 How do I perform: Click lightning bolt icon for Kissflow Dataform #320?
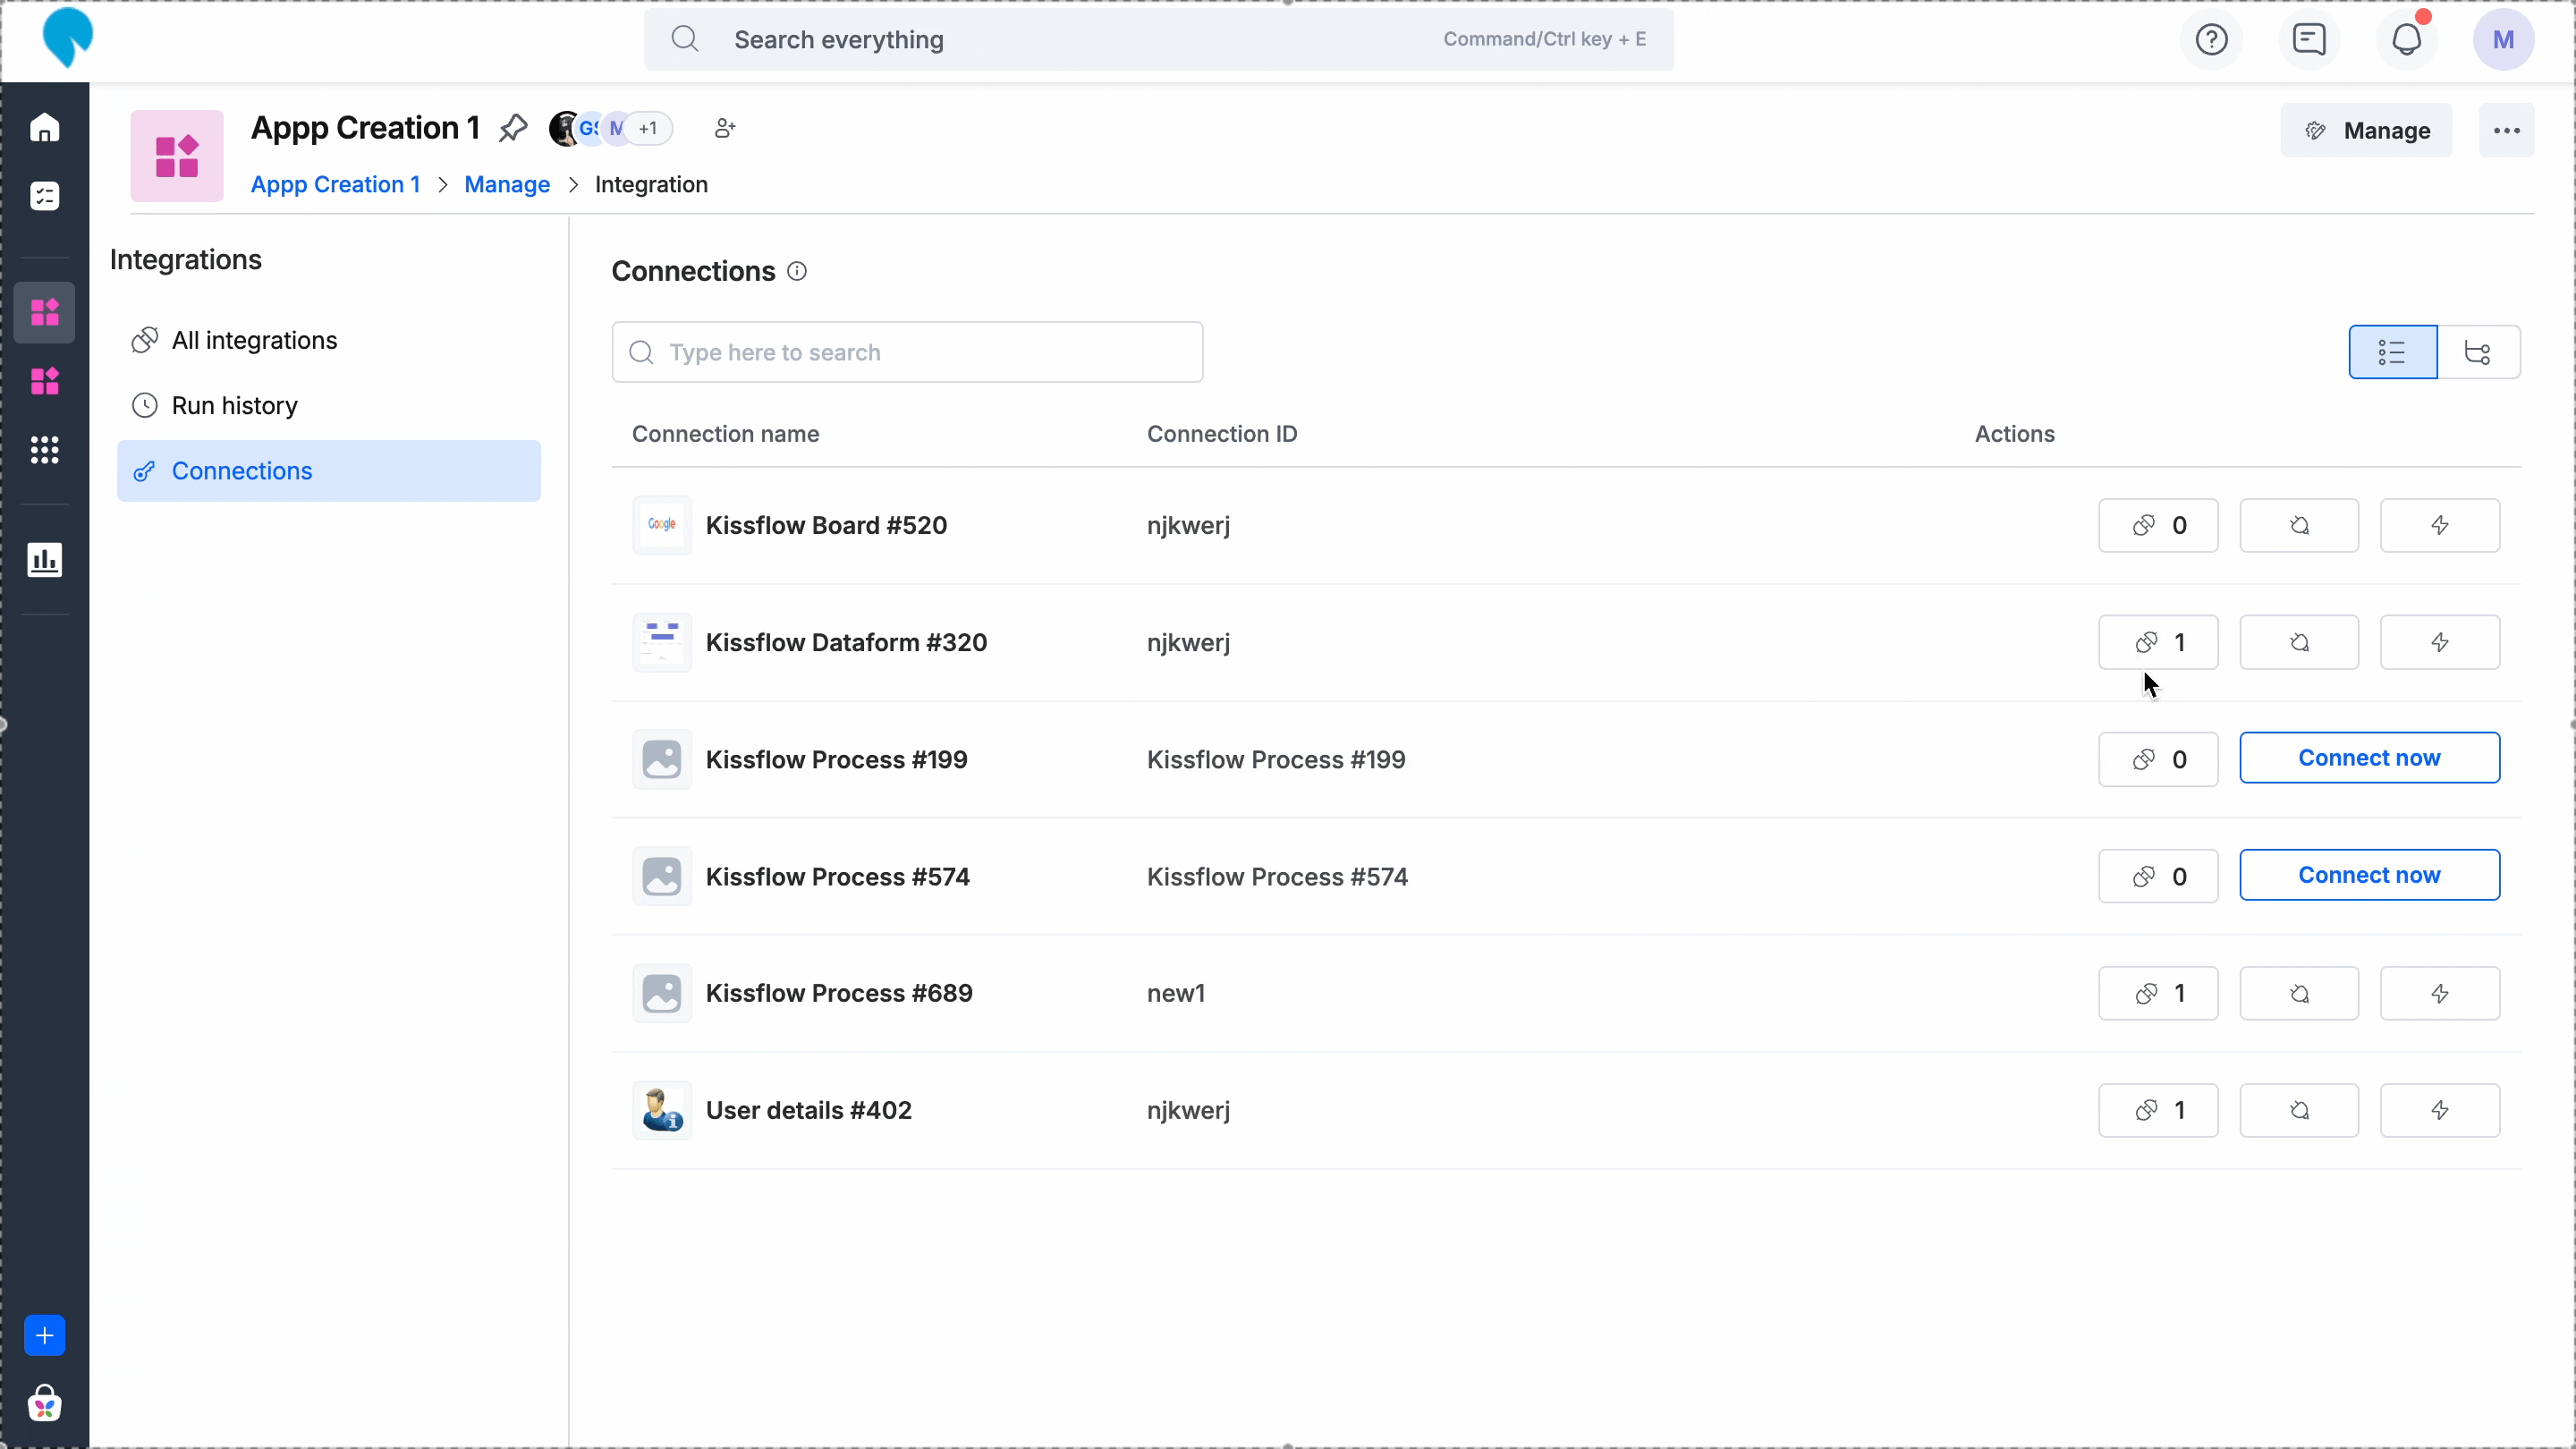2440,642
